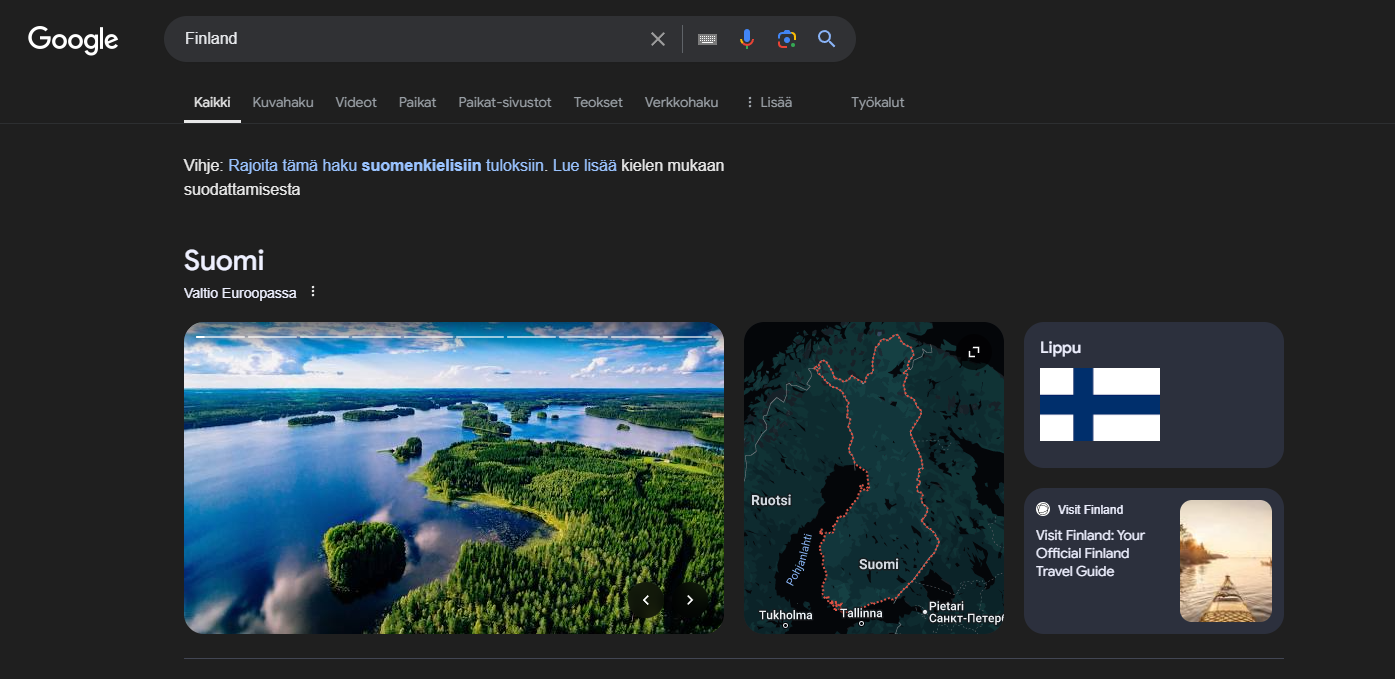Click the Valtio Euroopassa subtitle
The image size is (1395, 679).
[240, 293]
